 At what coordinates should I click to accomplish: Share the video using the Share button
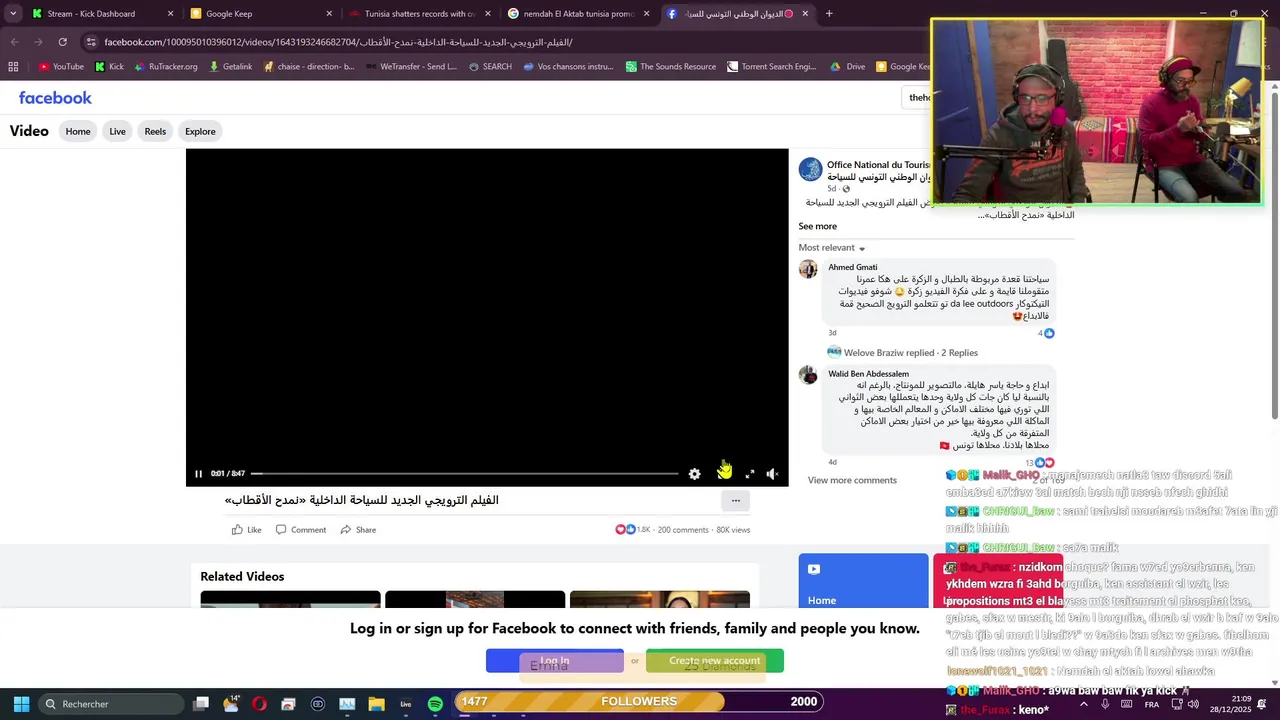pyautogui.click(x=358, y=530)
